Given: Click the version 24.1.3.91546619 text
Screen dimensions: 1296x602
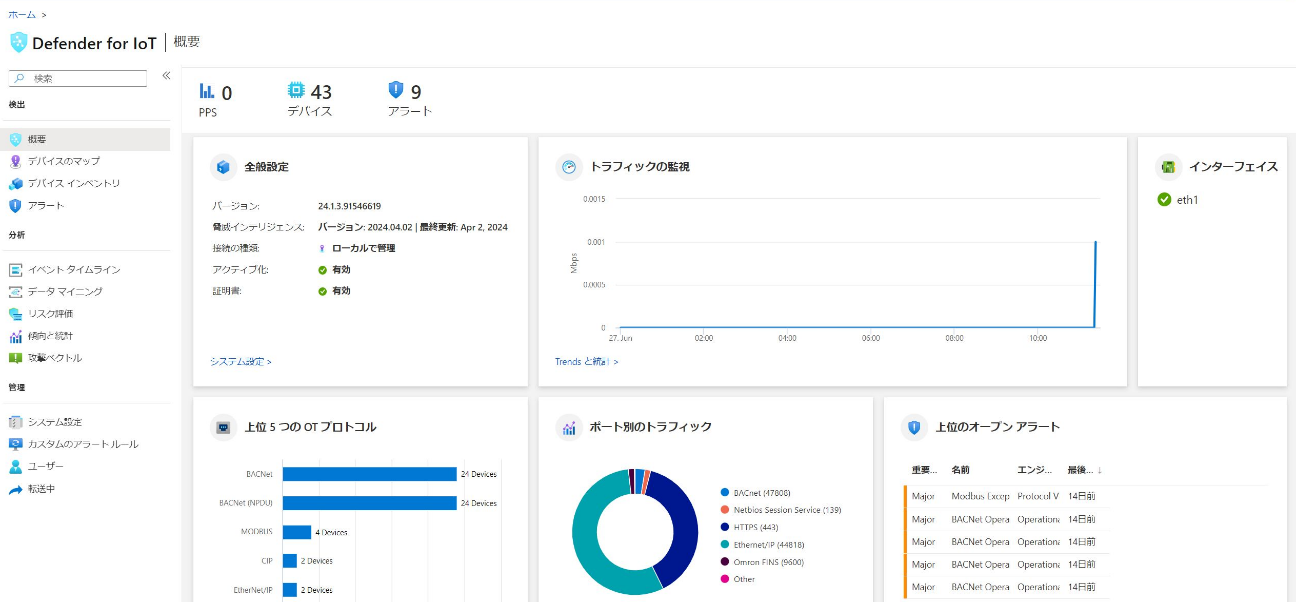Looking at the screenshot, I should click(349, 206).
